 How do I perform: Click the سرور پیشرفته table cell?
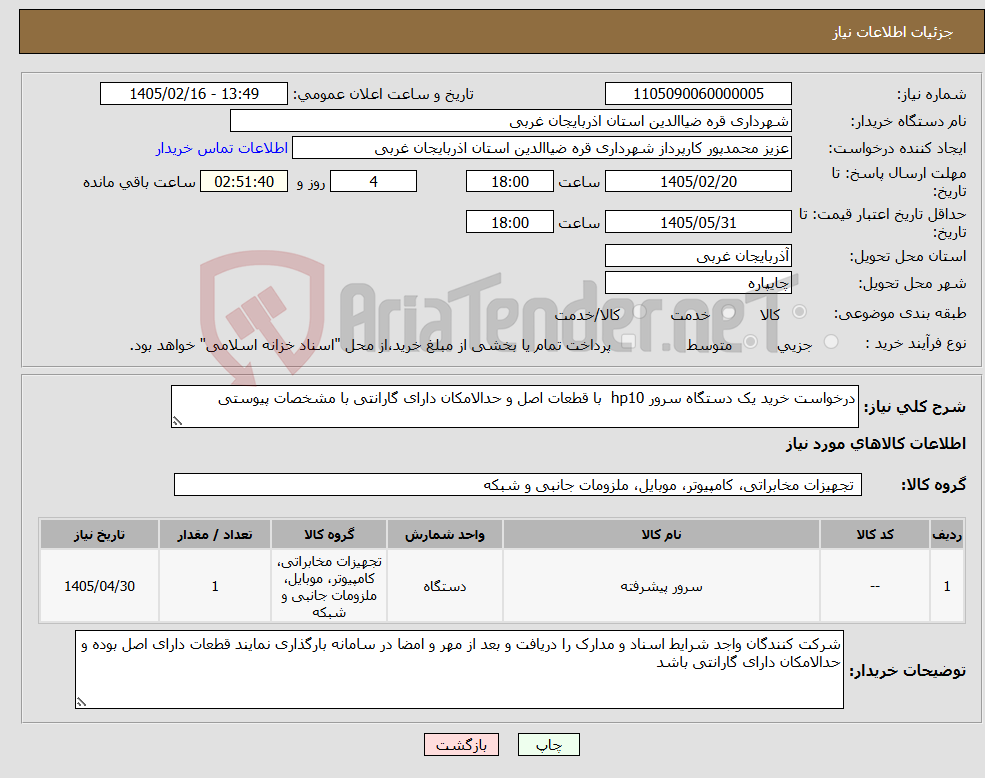click(x=661, y=586)
